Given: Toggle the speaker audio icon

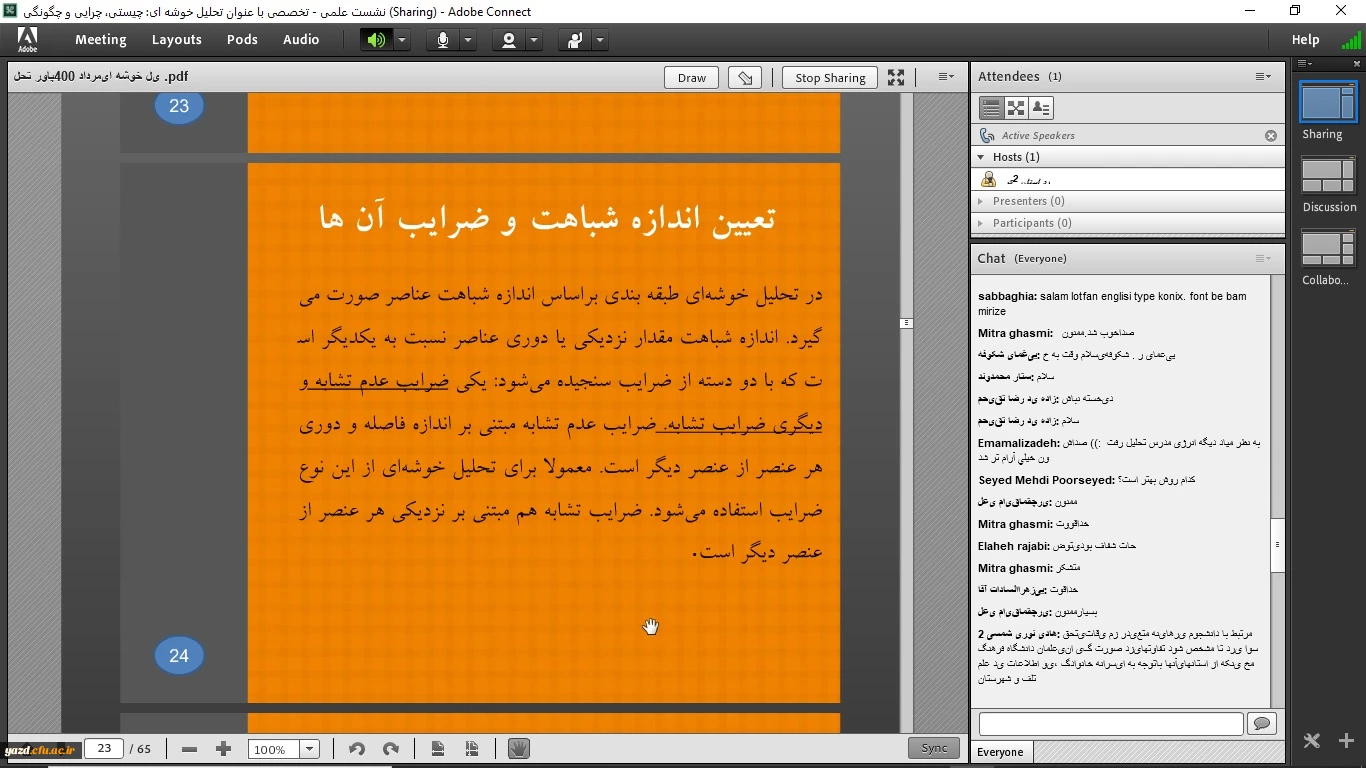Looking at the screenshot, I should (376, 40).
